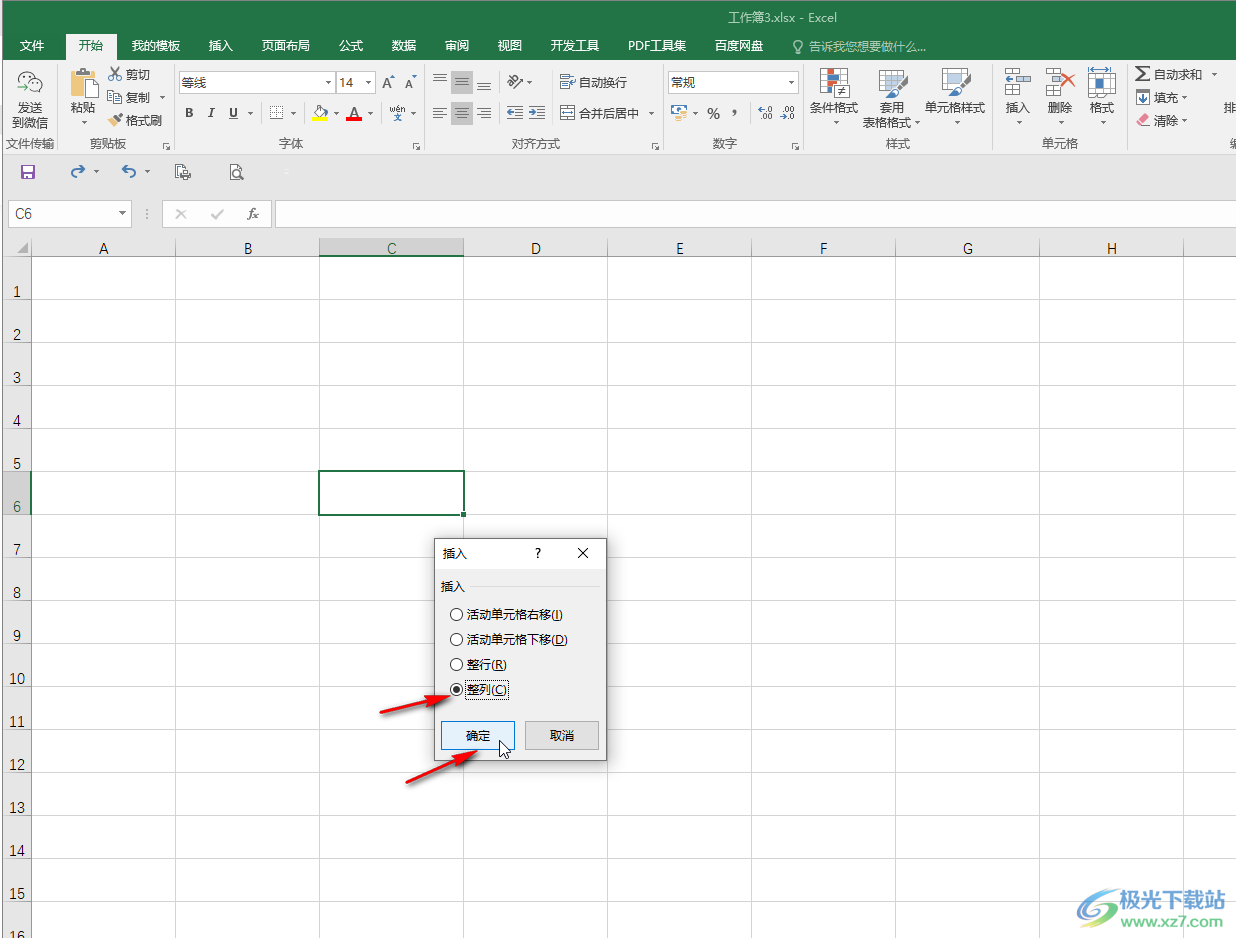Apply percent style format
The image size is (1236, 938).
[713, 113]
